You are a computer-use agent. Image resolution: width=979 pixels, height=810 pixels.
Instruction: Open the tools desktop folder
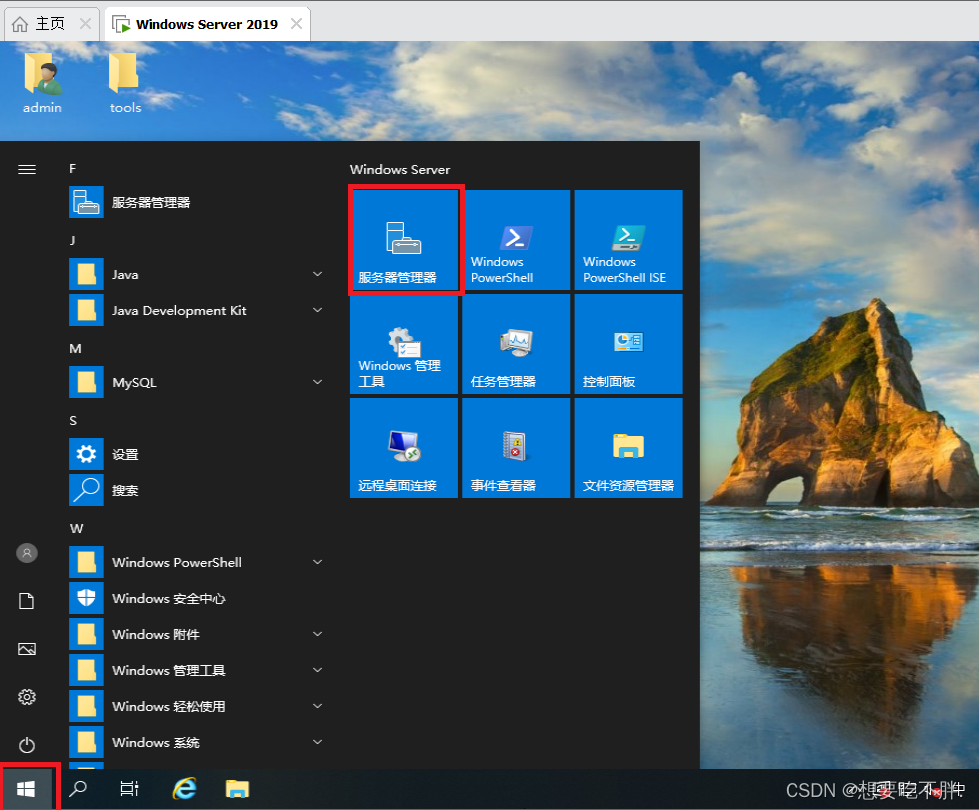point(125,83)
